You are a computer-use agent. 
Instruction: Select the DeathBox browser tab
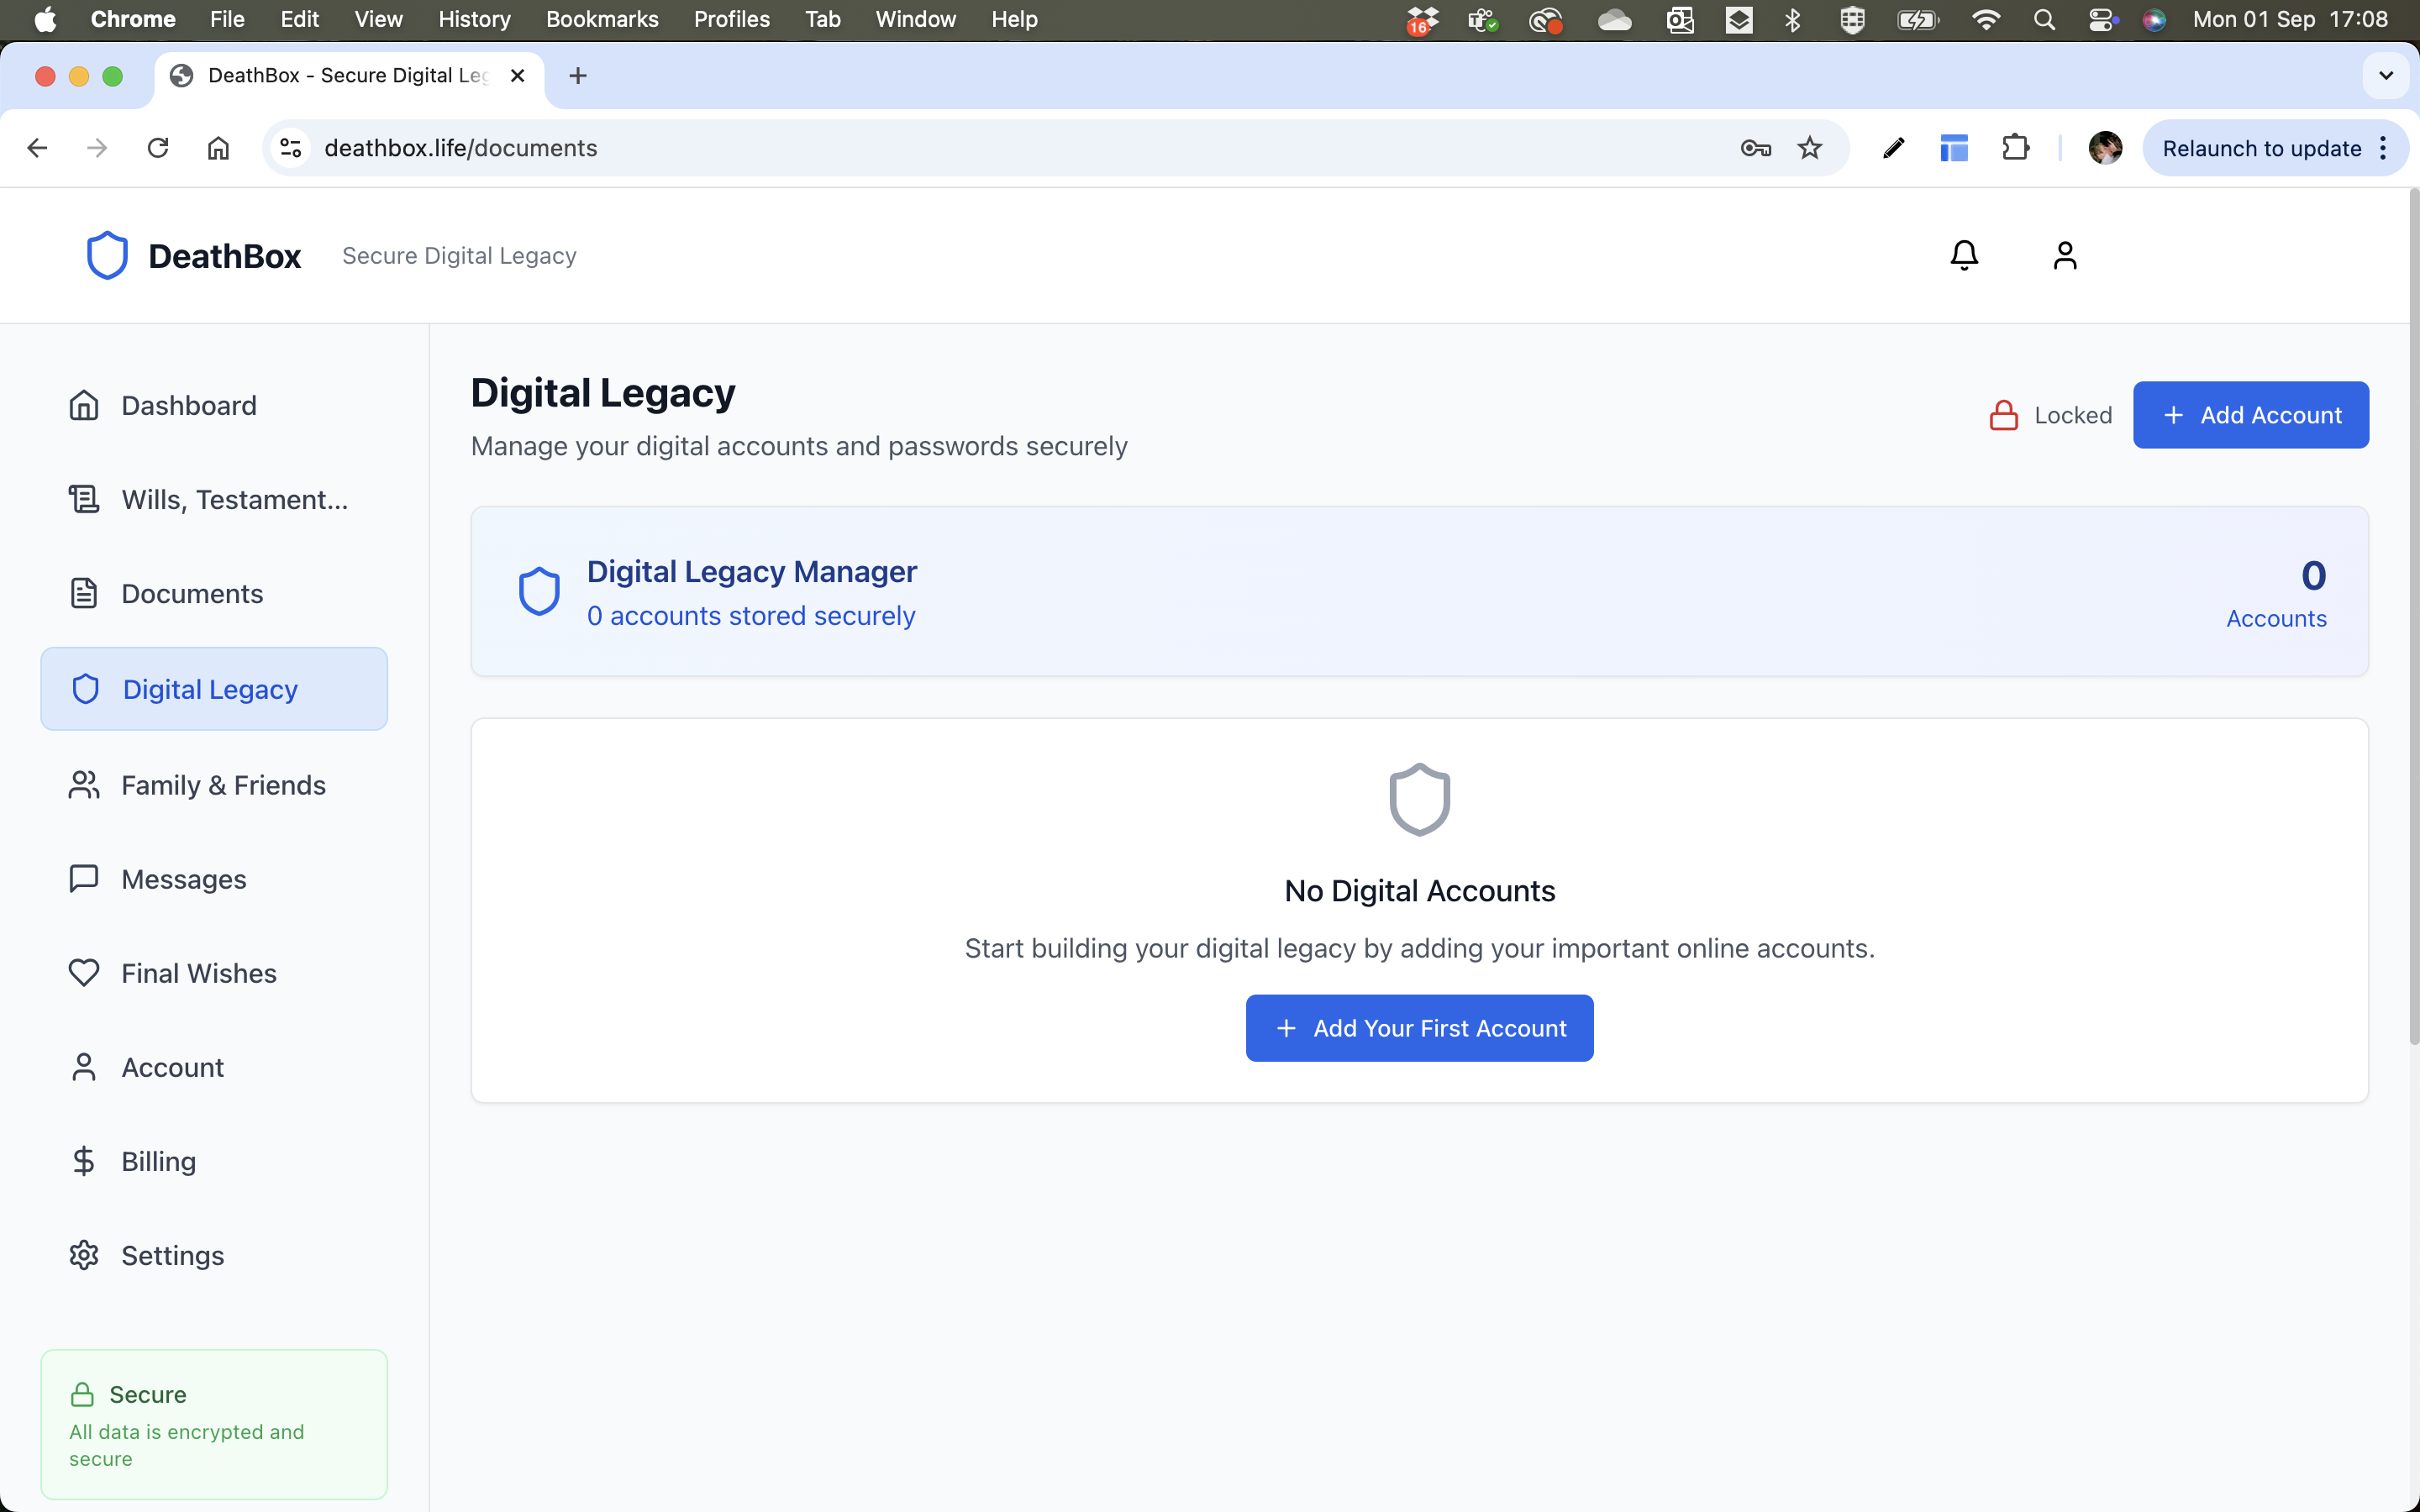348,76
